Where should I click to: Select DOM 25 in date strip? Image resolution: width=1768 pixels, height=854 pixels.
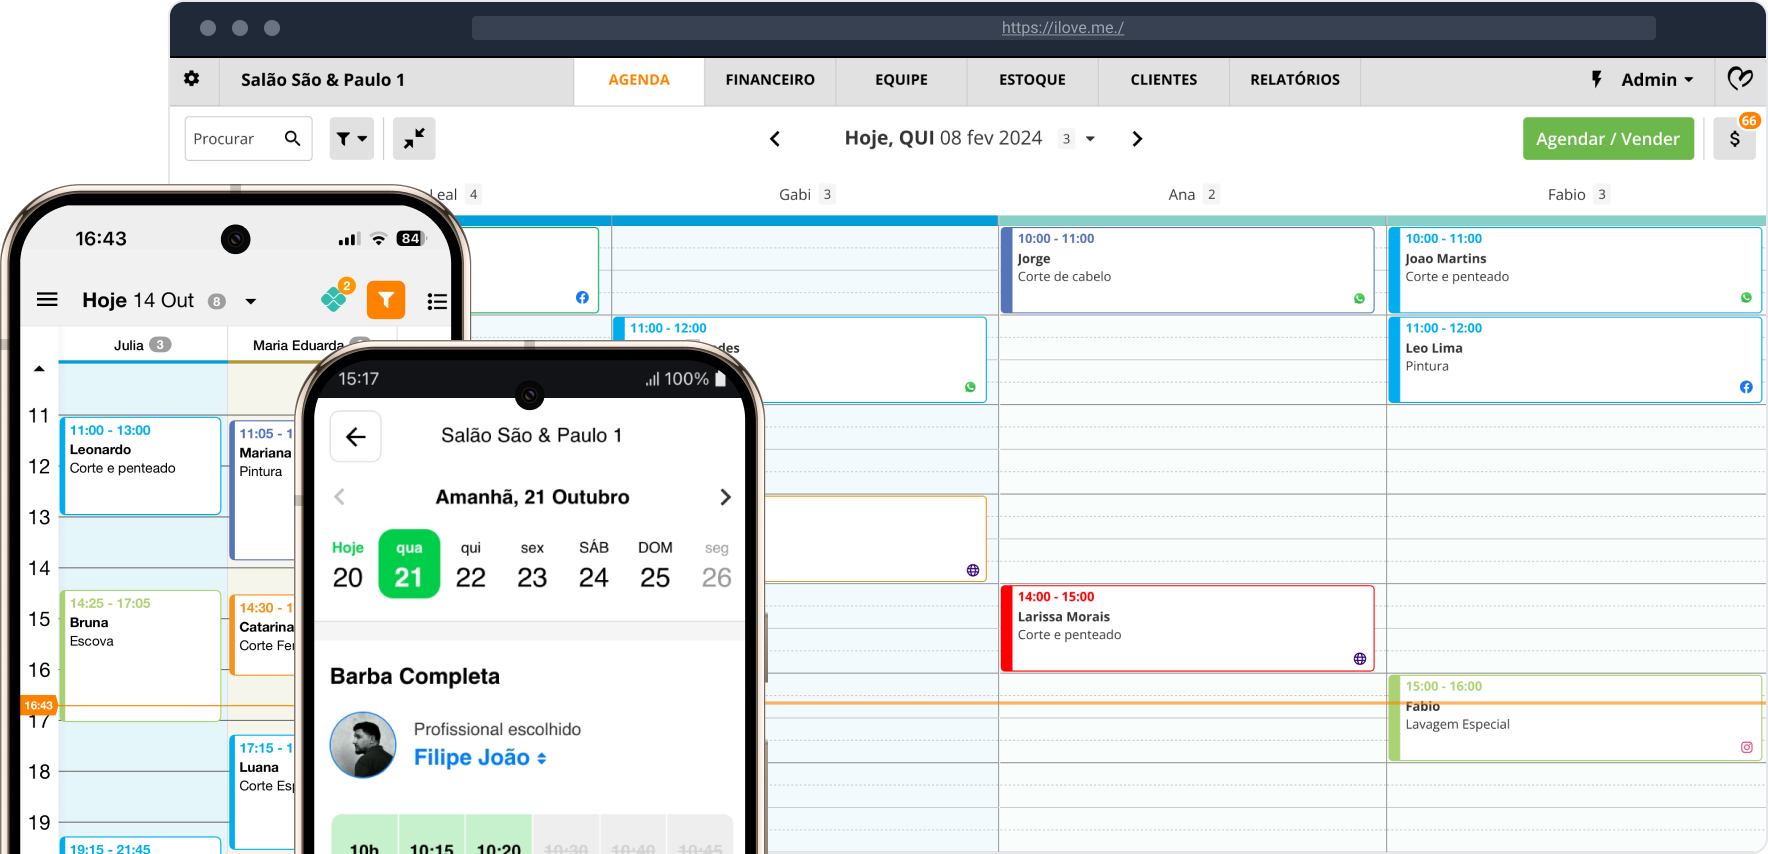(655, 565)
